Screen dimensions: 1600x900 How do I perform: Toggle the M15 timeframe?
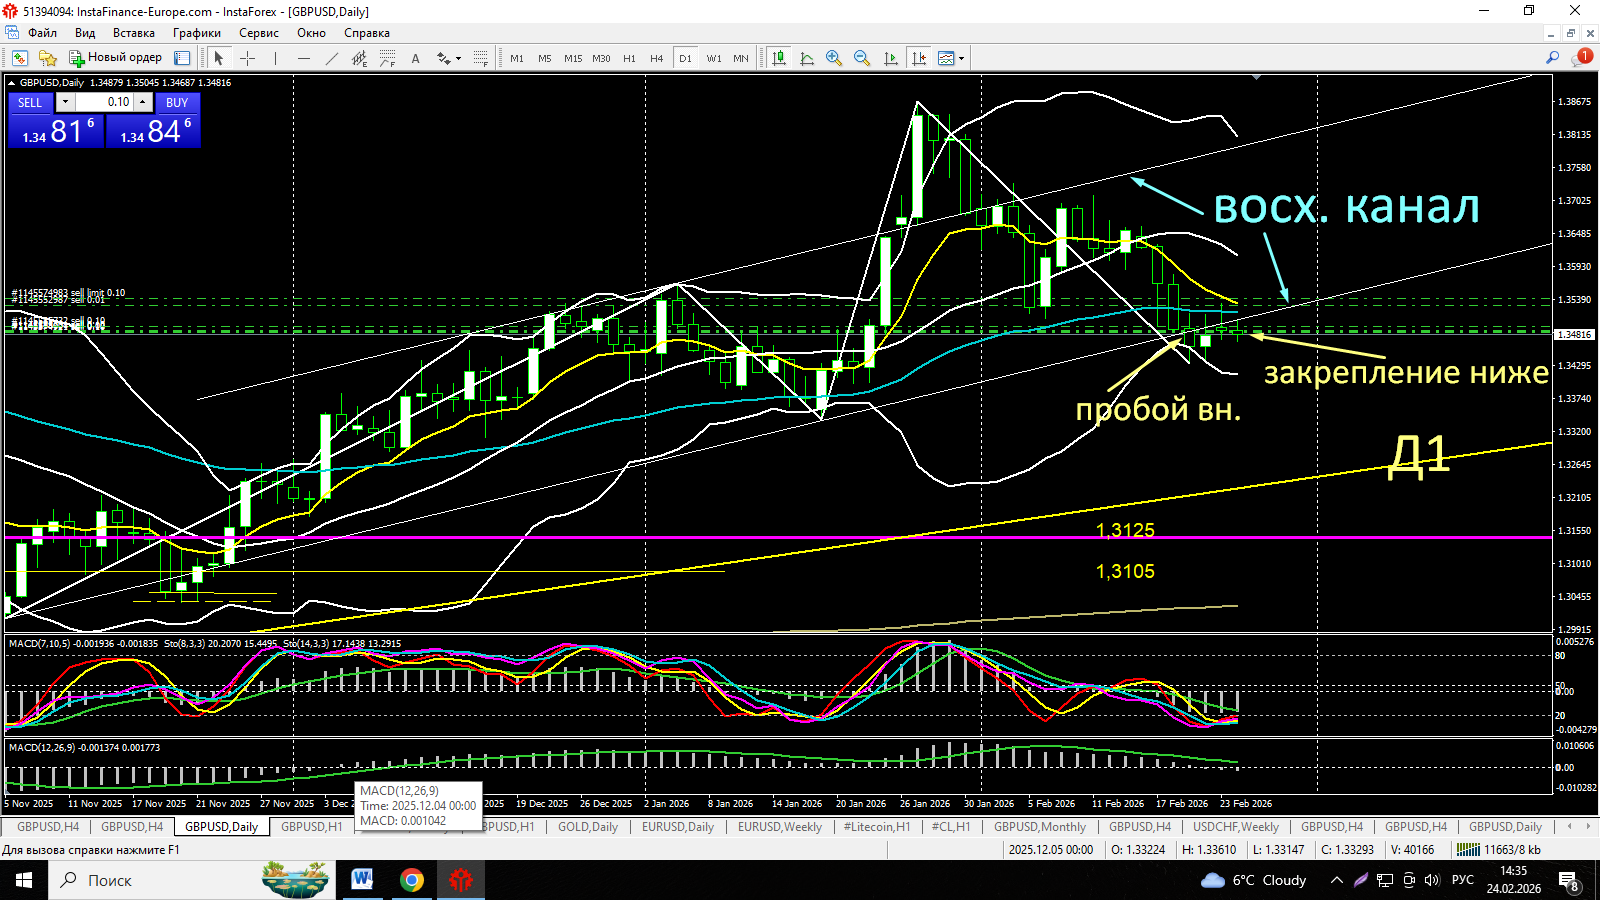573,58
